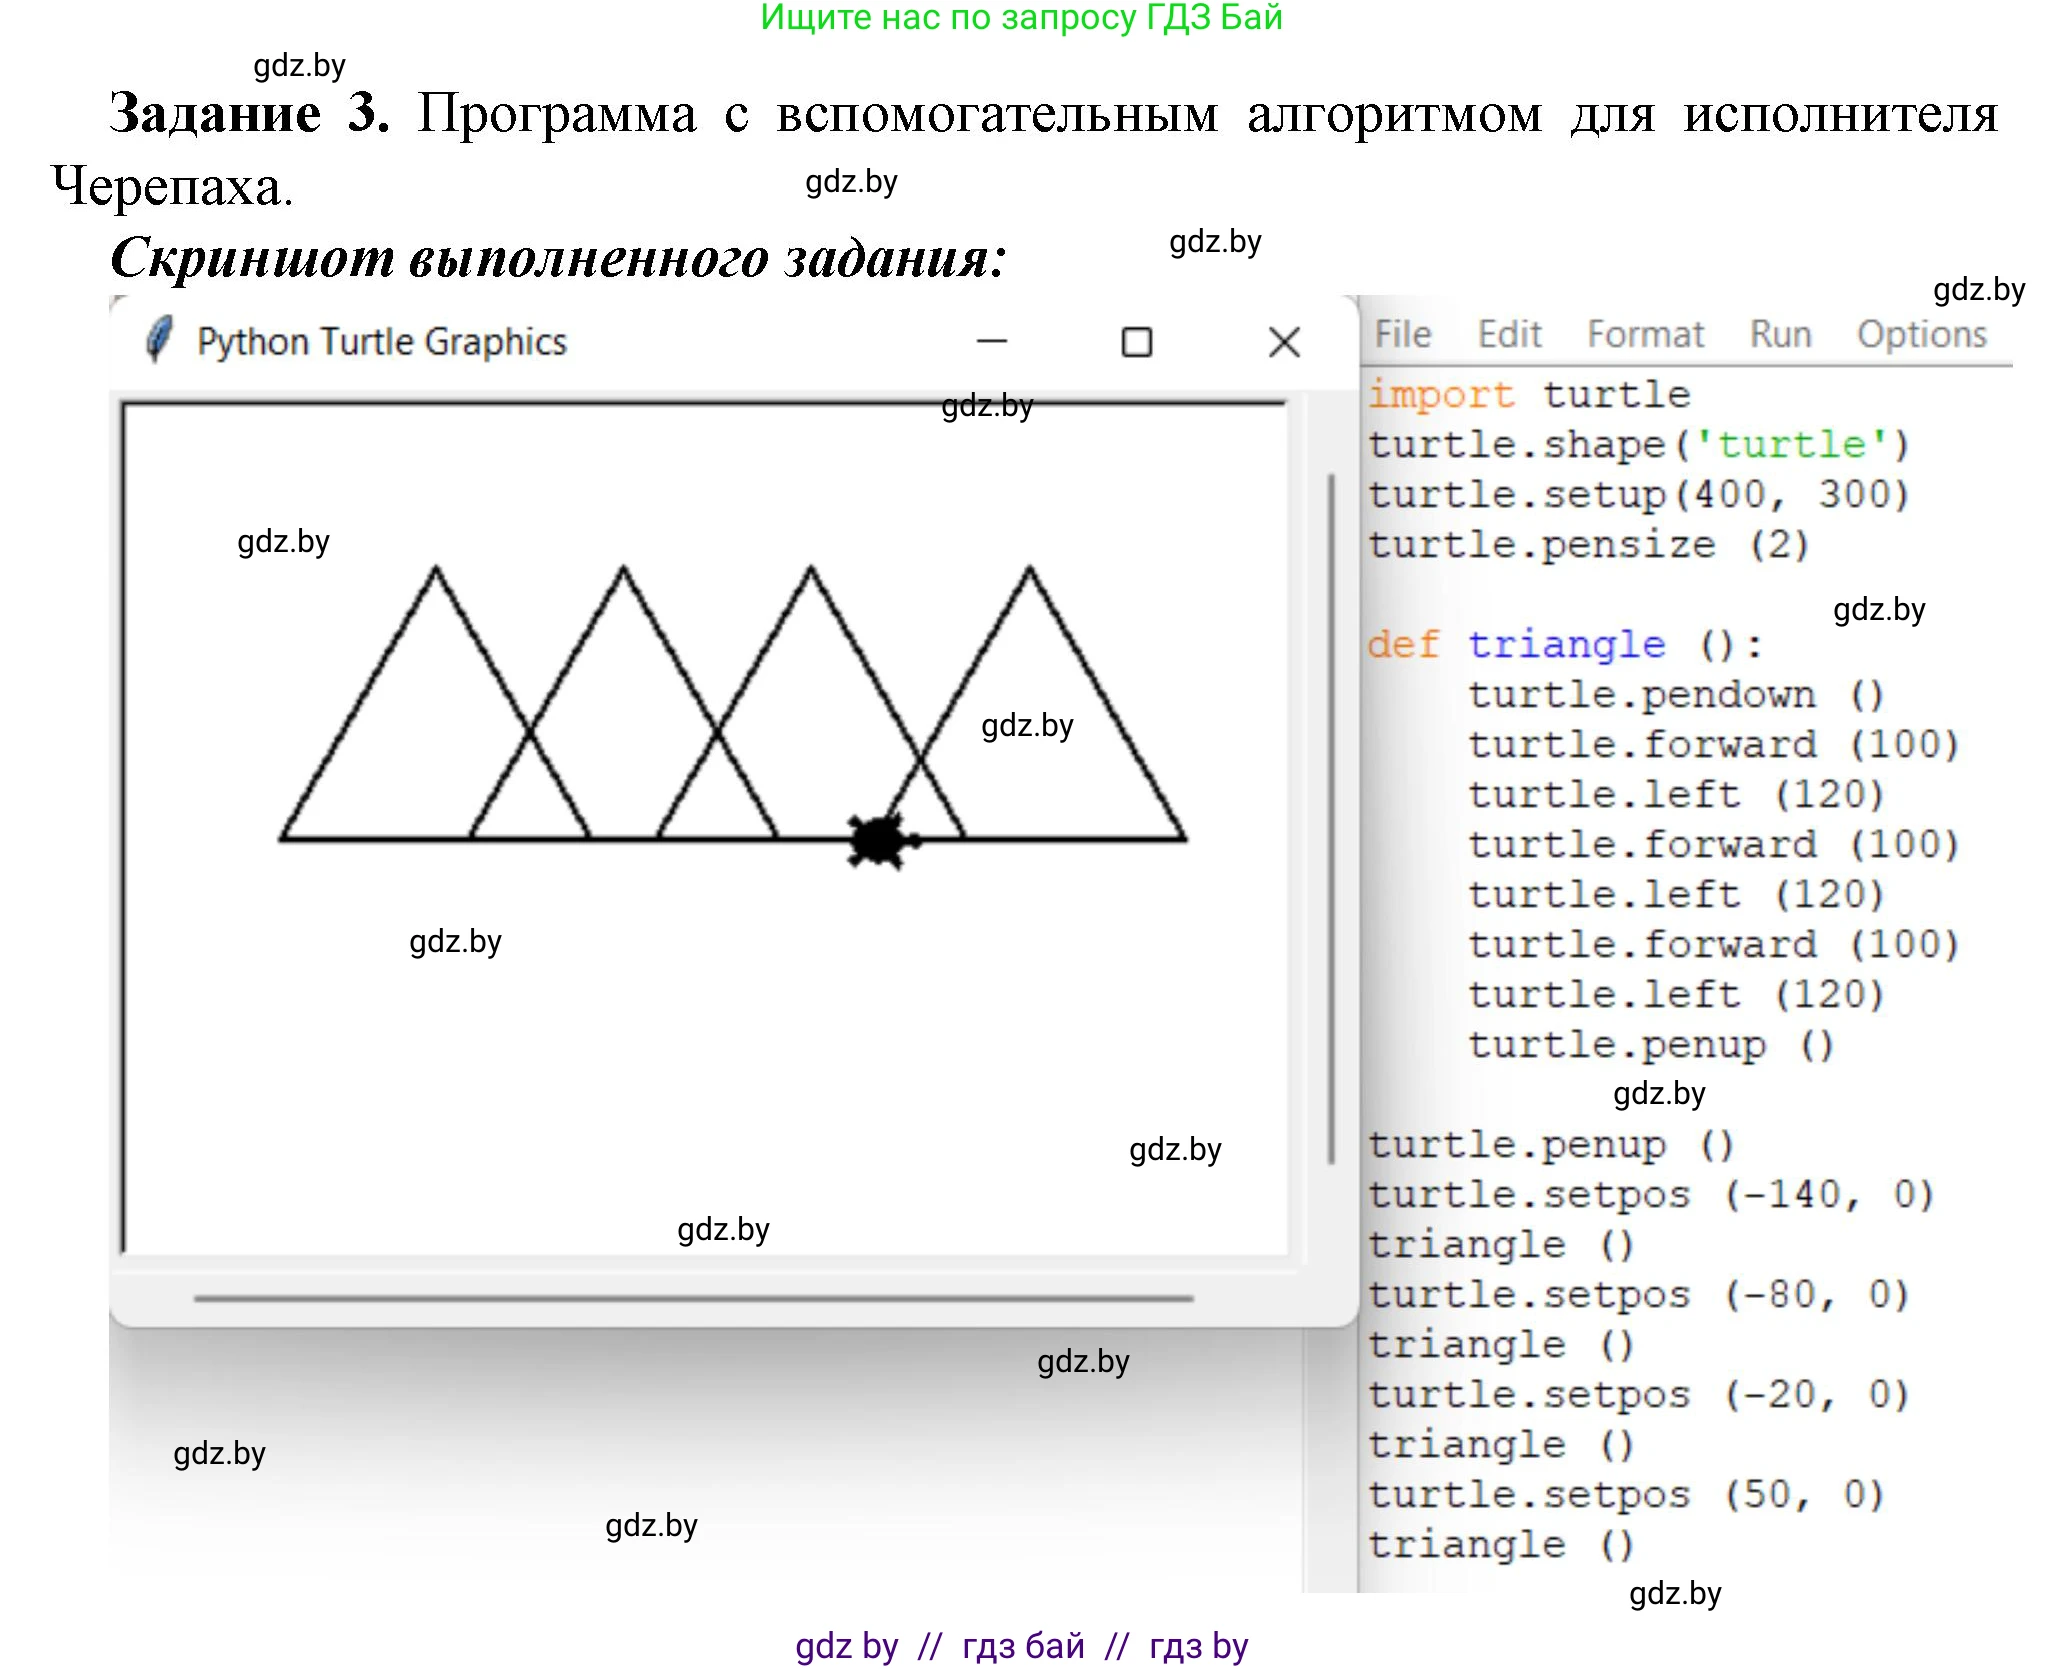Viewport: 2046px width, 1669px height.
Task: Click the green ГДЗ Бай header link
Action: pyautogui.click(x=1021, y=20)
